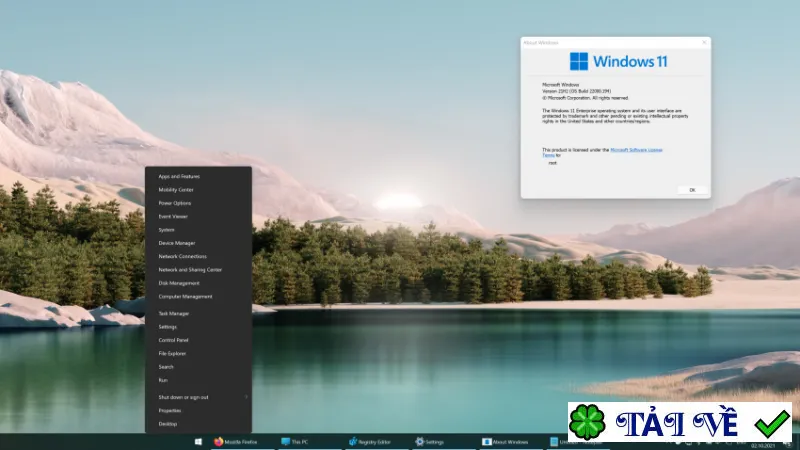The height and width of the screenshot is (450, 800).
Task: Open Microsoft Software License Terms link
Action: pyautogui.click(x=636, y=150)
